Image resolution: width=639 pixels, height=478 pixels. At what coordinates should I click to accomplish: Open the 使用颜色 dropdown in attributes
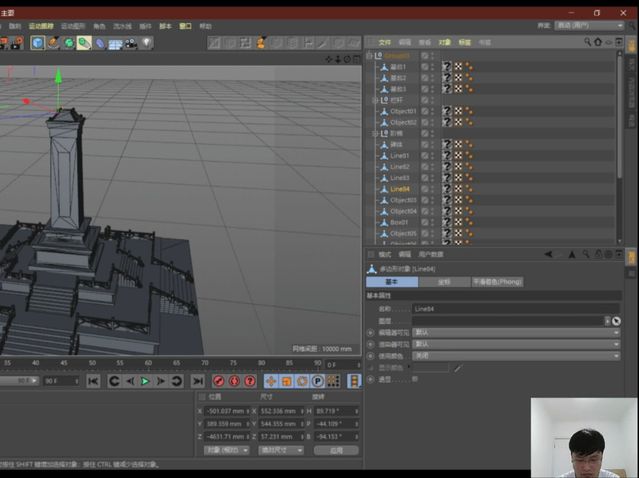[x=515, y=355]
